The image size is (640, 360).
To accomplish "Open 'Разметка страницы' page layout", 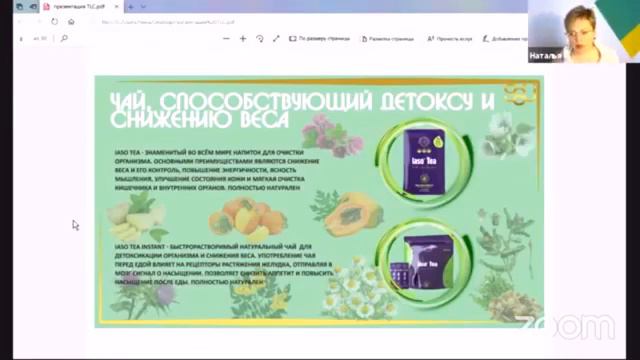I will click(387, 39).
